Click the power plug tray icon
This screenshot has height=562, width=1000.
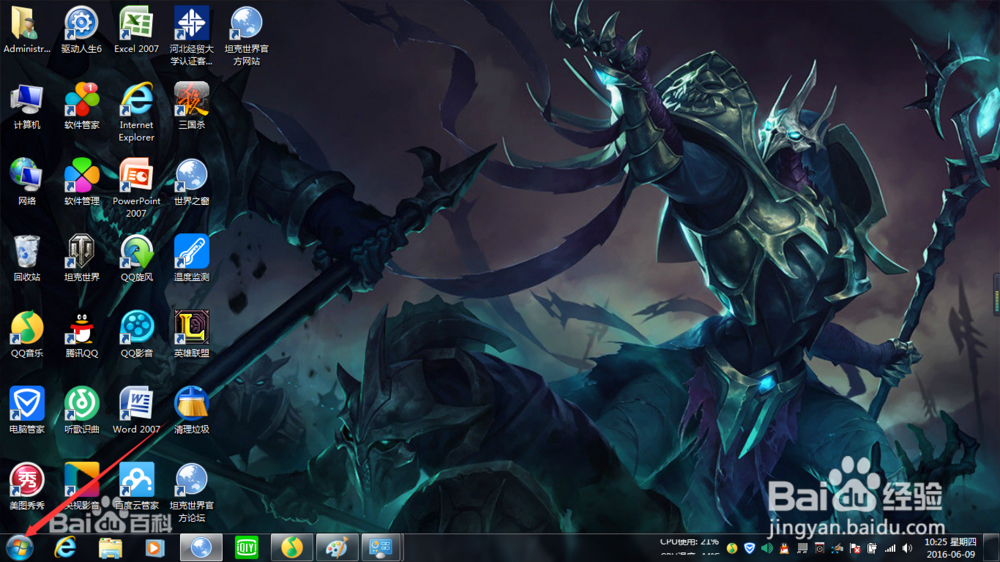coord(872,548)
